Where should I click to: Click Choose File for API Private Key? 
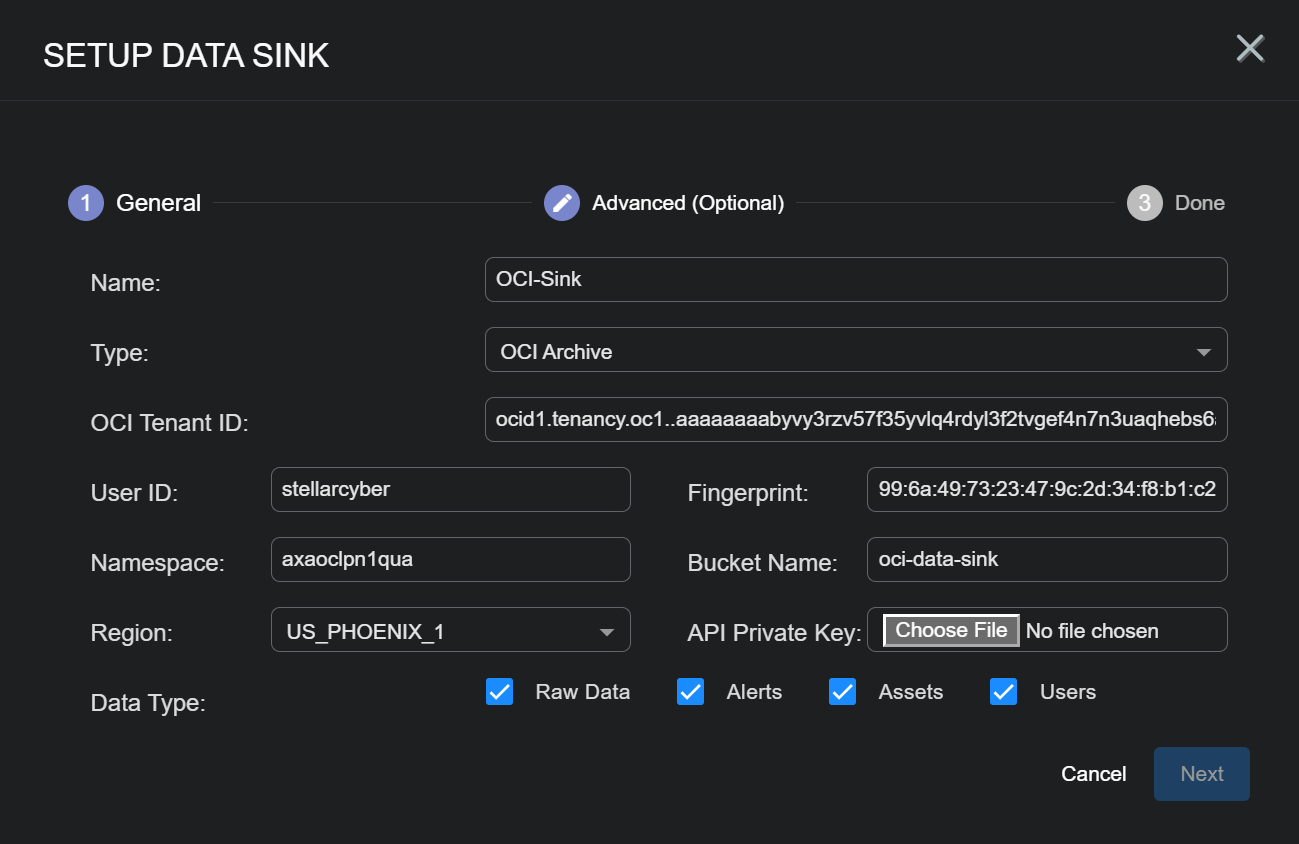click(x=951, y=630)
